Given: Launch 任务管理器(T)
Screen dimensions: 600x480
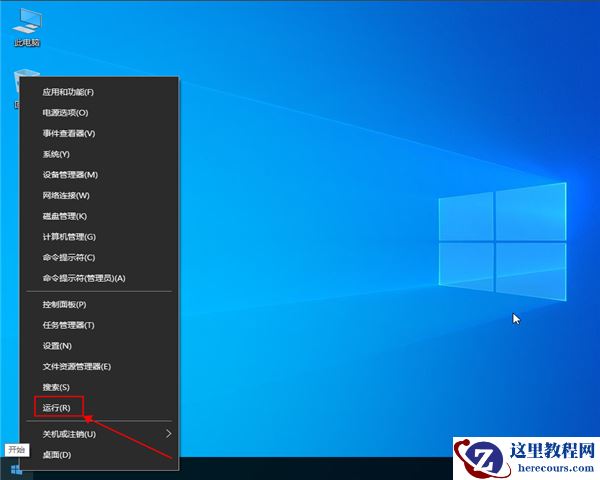Looking at the screenshot, I should tap(99, 325).
